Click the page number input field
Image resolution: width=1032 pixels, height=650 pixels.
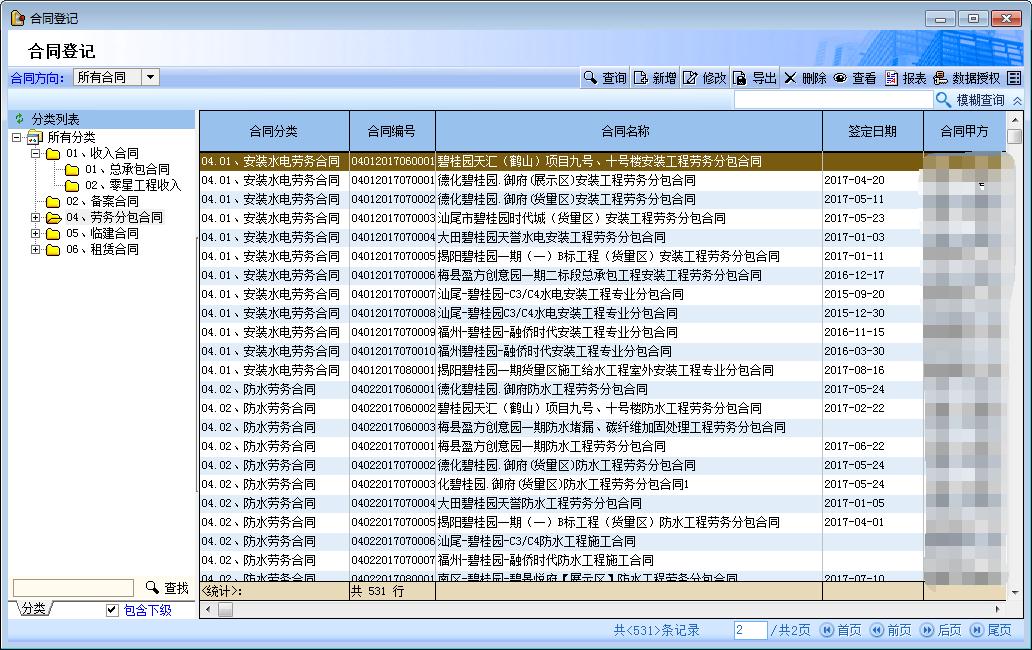(x=750, y=630)
